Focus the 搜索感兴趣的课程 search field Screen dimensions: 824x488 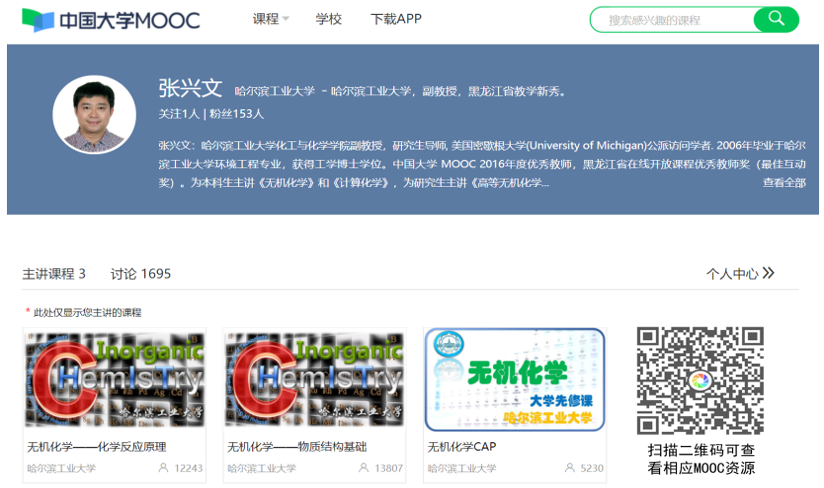click(x=673, y=20)
